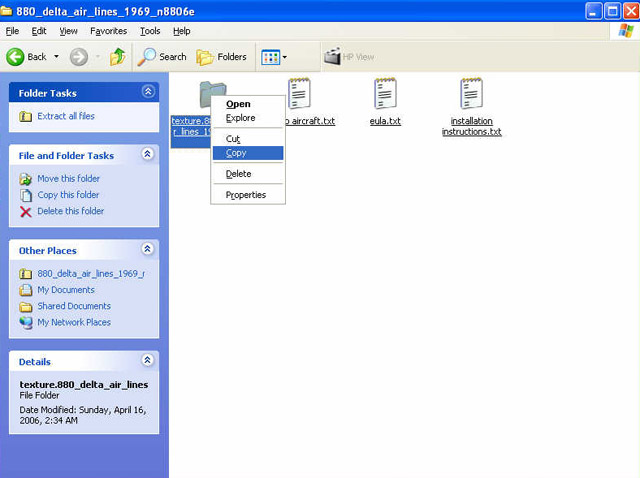Click the Delete this folder link
The height and width of the screenshot is (478, 640).
pos(71,211)
